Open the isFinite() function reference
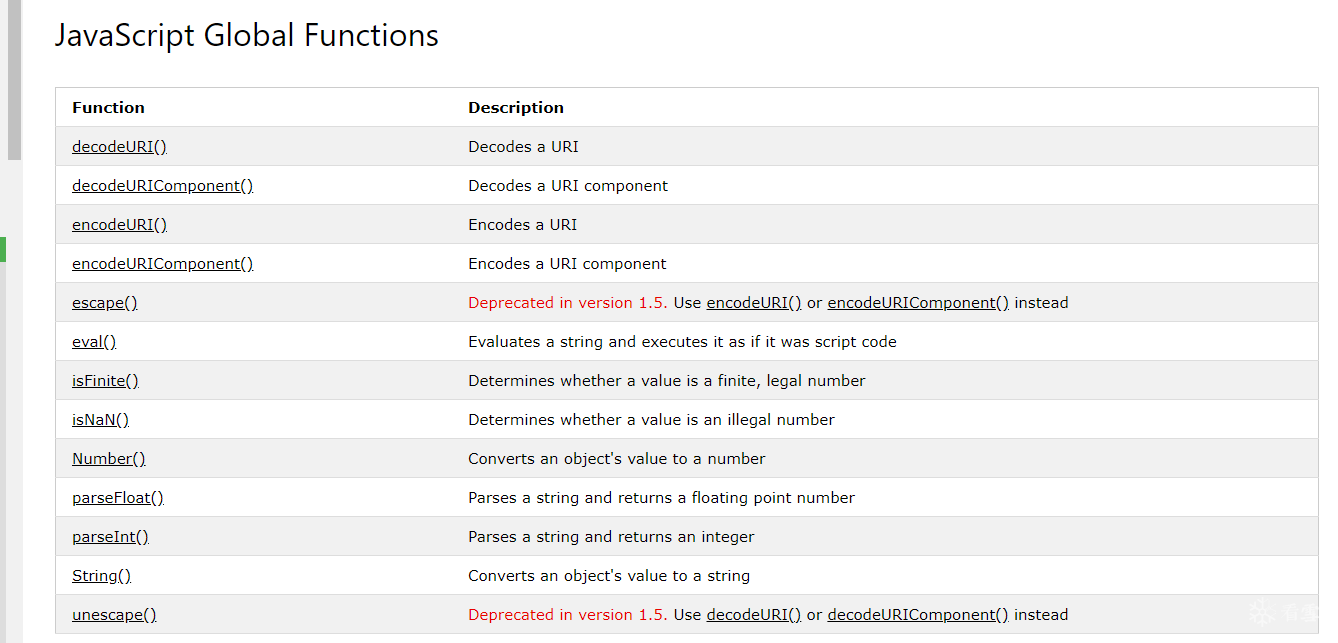Image resolution: width=1338 pixels, height=643 pixels. click(x=105, y=381)
